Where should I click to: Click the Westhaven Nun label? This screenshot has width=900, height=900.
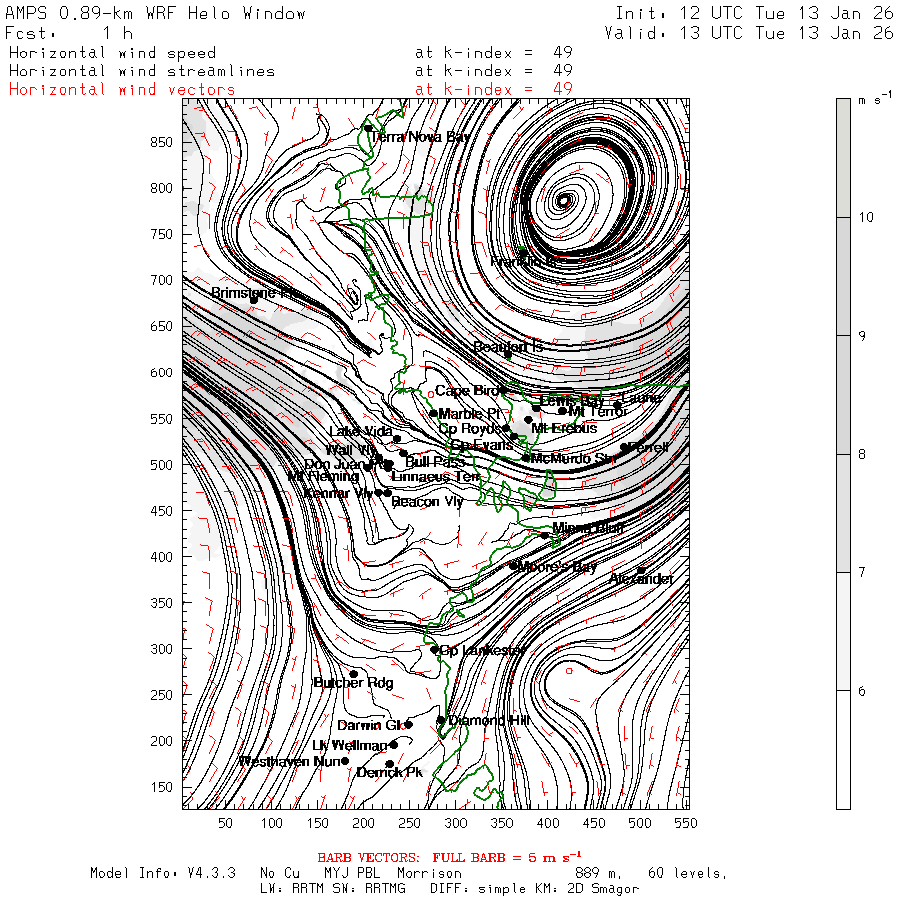point(290,762)
